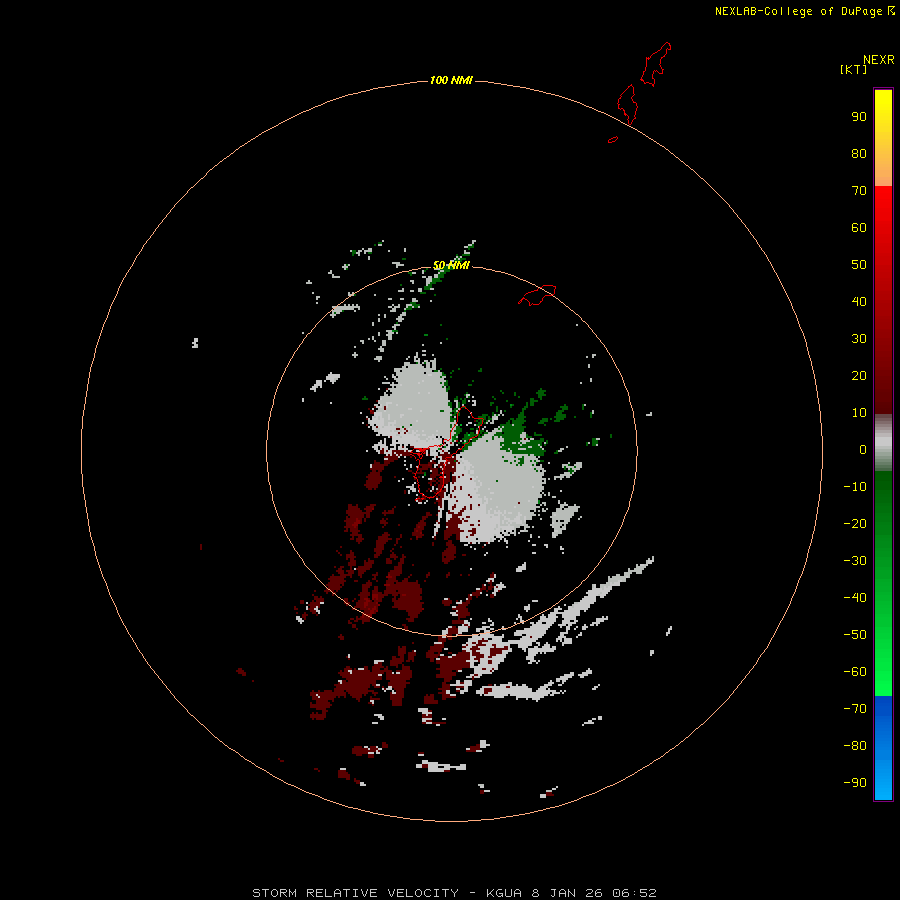Click the -90 knot scale label
Screen dimensions: 900x900
click(855, 783)
